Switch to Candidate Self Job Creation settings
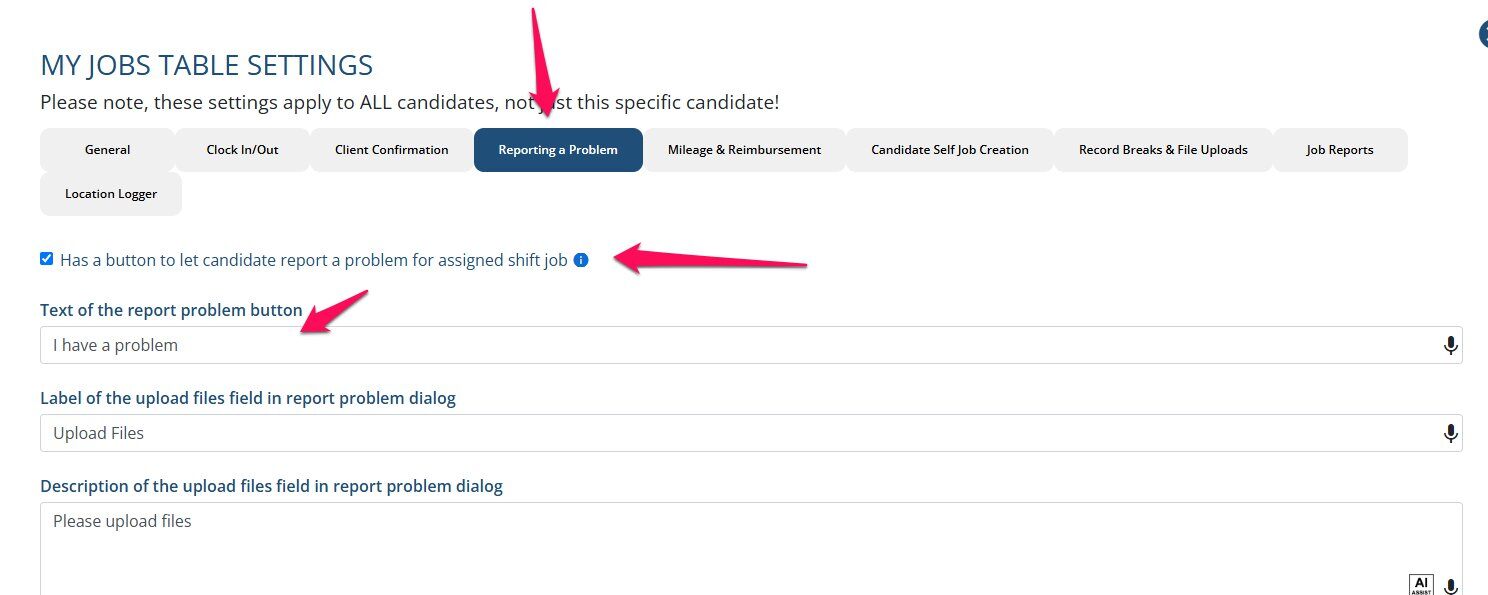The width and height of the screenshot is (1488, 595). point(948,149)
